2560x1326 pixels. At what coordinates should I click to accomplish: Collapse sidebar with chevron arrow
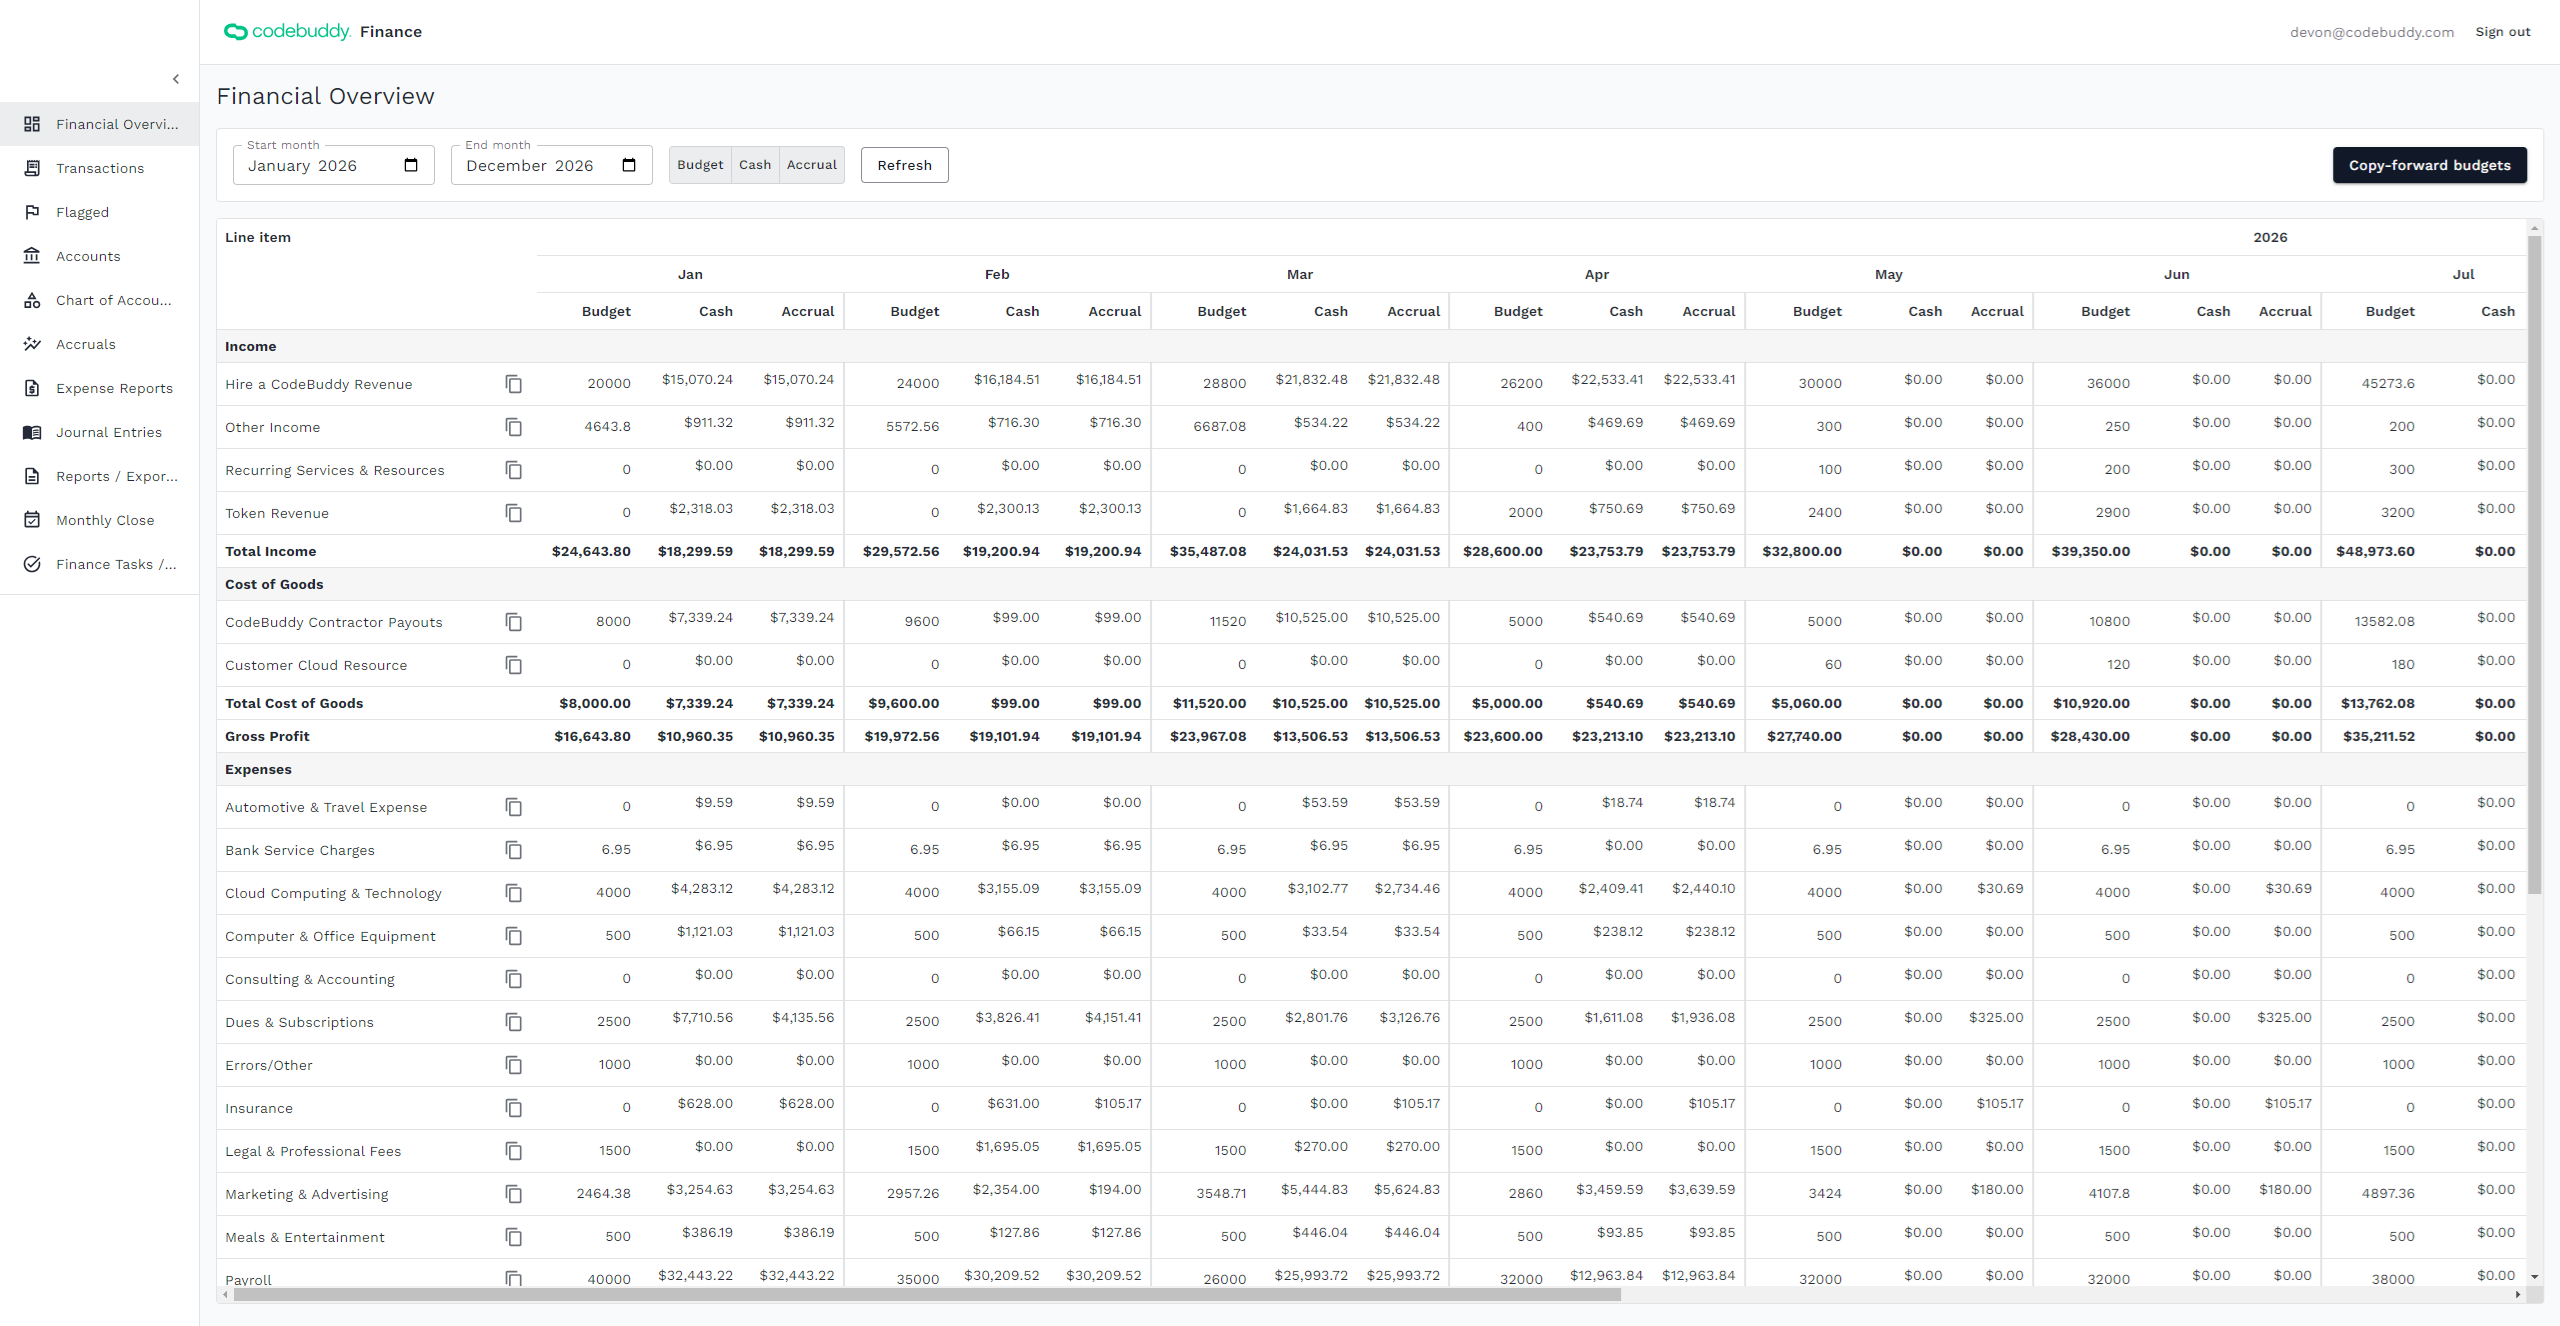[176, 79]
